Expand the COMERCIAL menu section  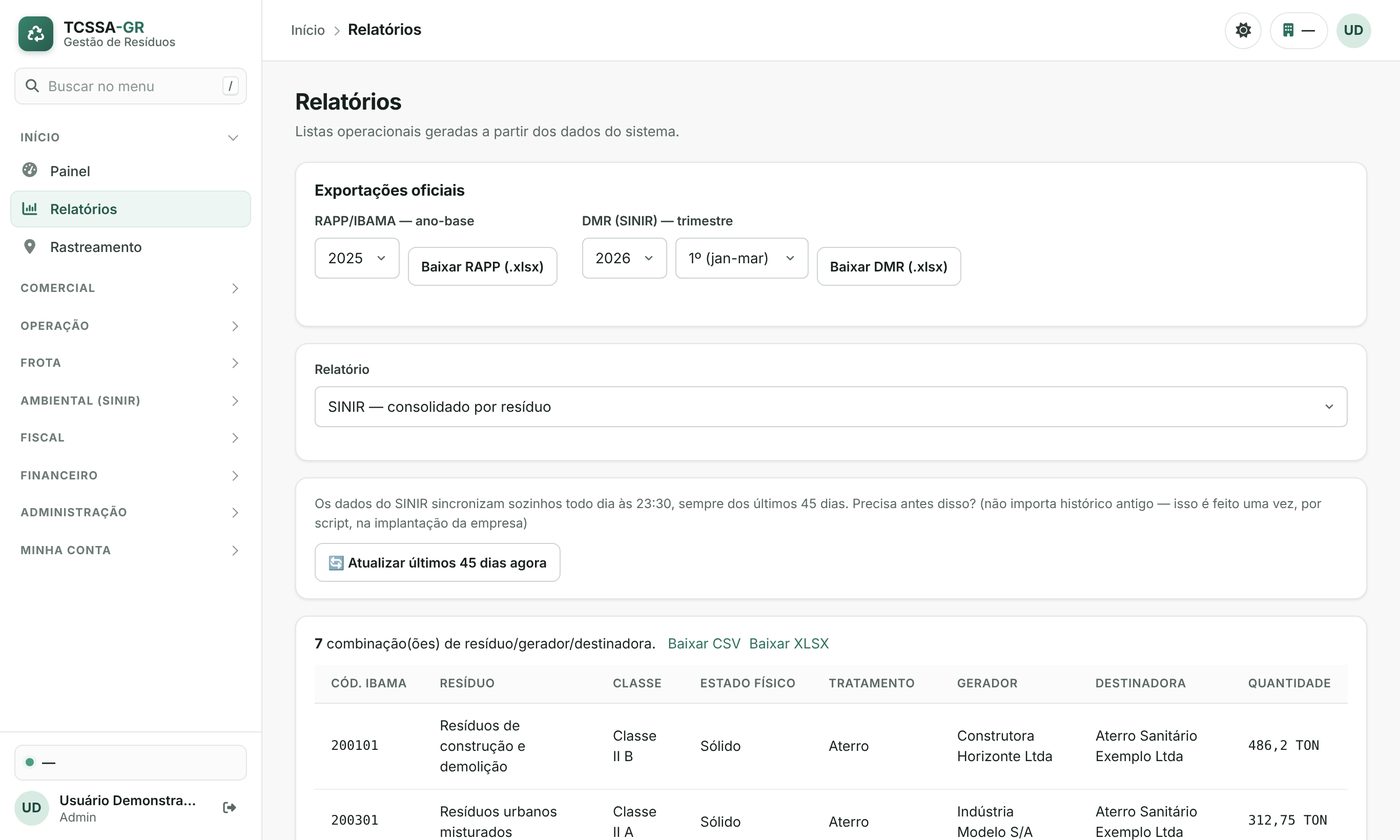(x=130, y=288)
